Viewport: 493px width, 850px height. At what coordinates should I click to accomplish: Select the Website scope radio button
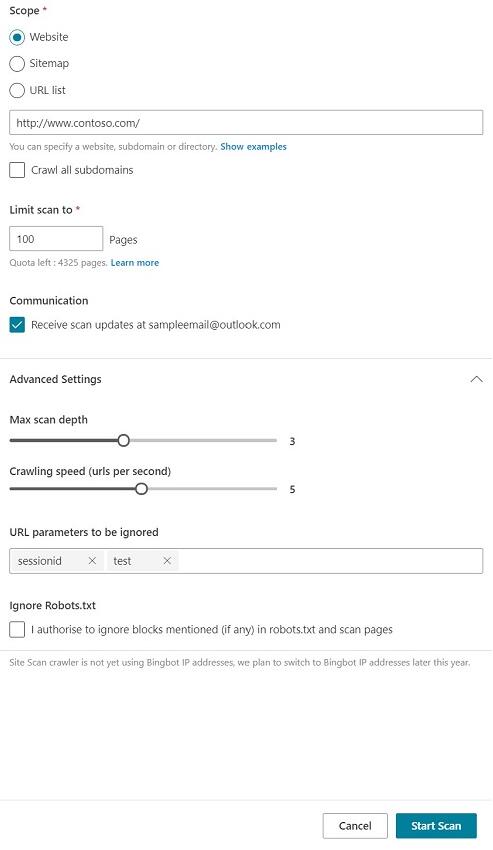point(17,37)
